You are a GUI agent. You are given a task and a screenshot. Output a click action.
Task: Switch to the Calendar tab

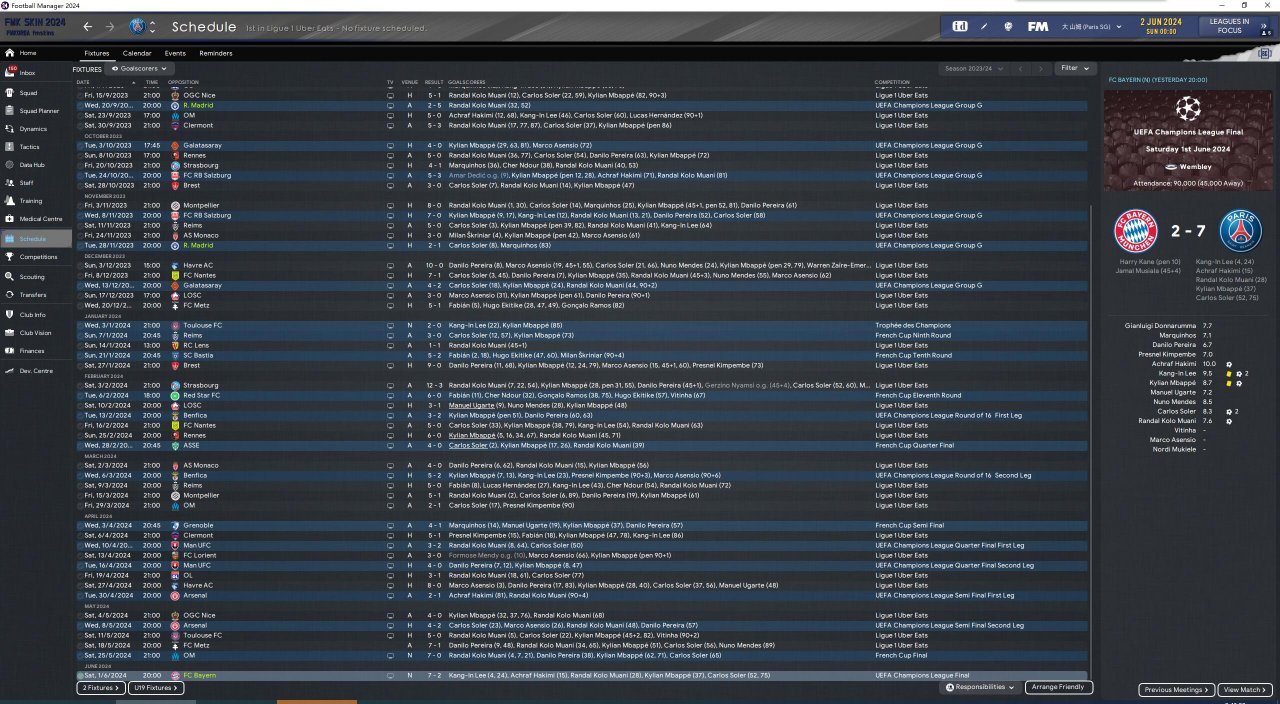137,53
